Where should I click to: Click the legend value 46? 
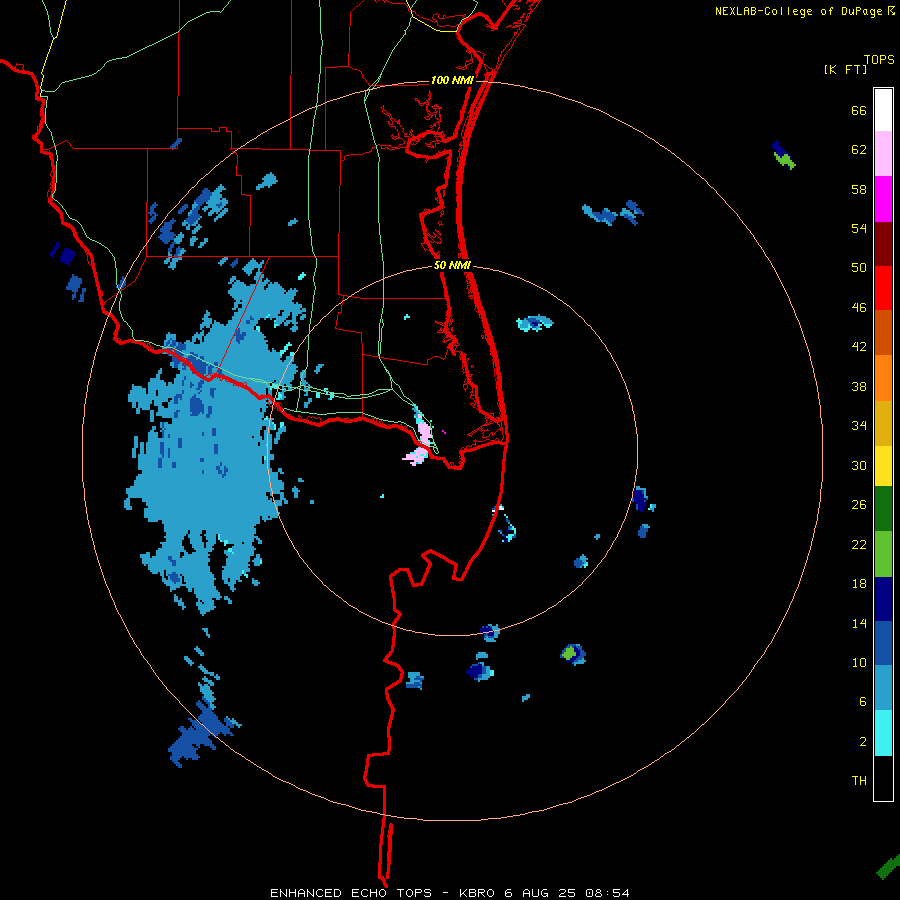[859, 308]
